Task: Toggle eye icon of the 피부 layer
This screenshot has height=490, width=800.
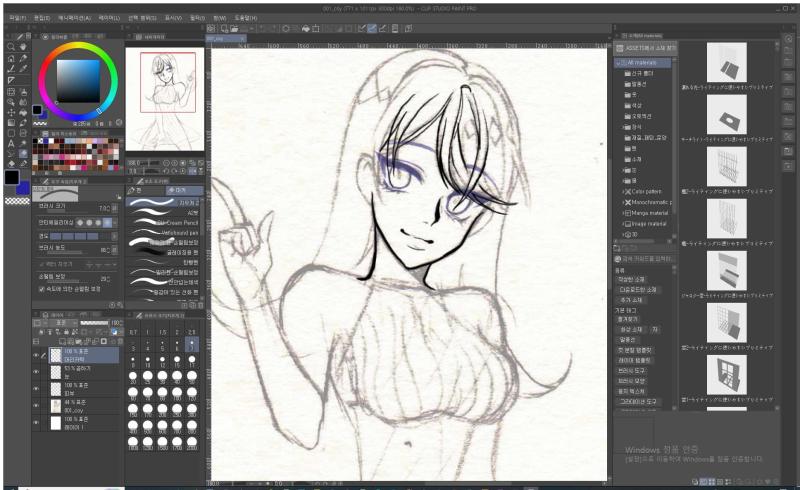Action: click(x=36, y=389)
